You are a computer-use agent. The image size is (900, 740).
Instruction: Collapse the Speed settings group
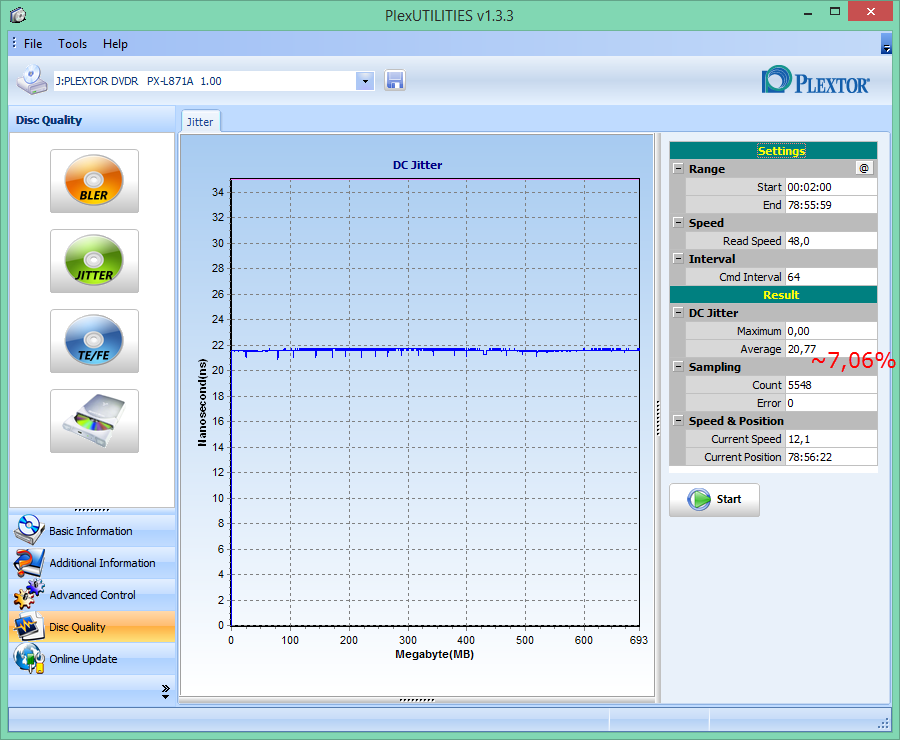[x=678, y=223]
